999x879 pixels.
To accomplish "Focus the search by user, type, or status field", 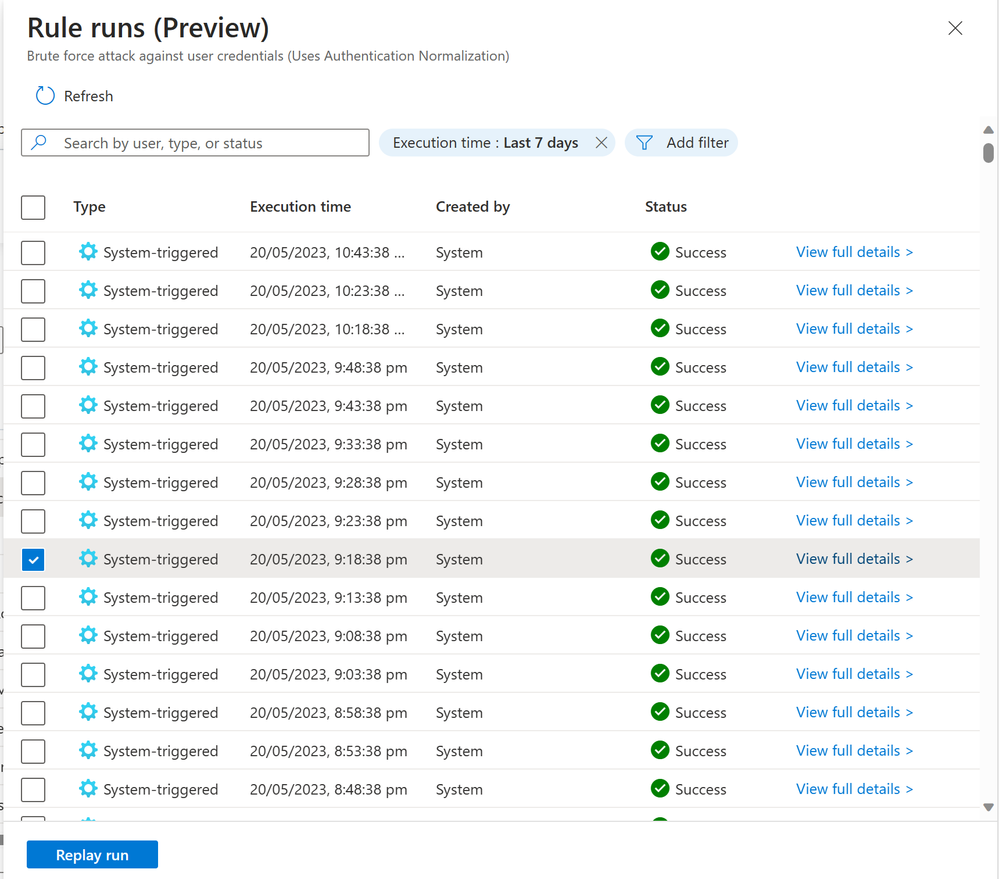I will tap(195, 143).
